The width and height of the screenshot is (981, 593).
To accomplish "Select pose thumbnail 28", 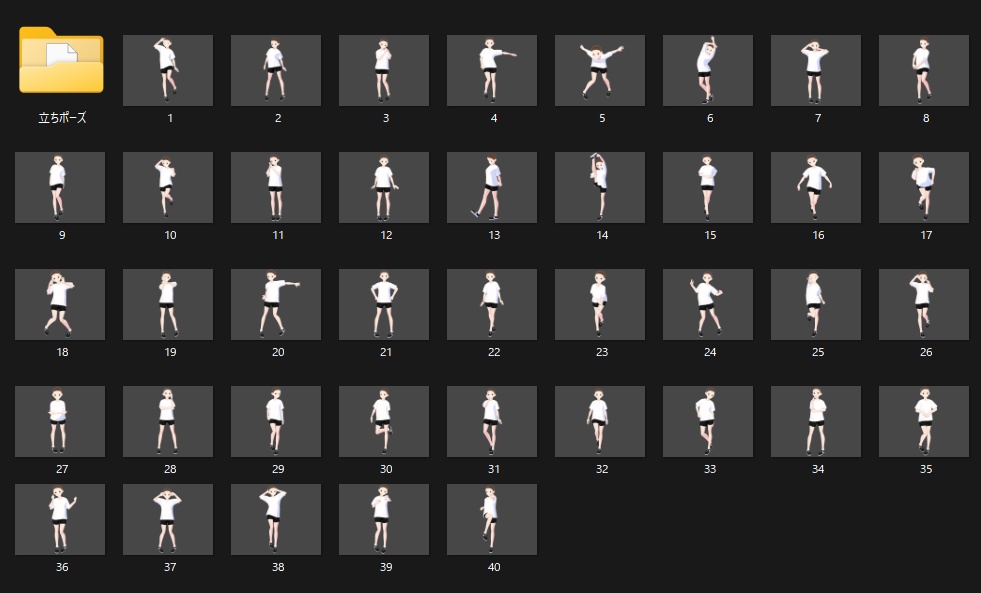I will (168, 421).
